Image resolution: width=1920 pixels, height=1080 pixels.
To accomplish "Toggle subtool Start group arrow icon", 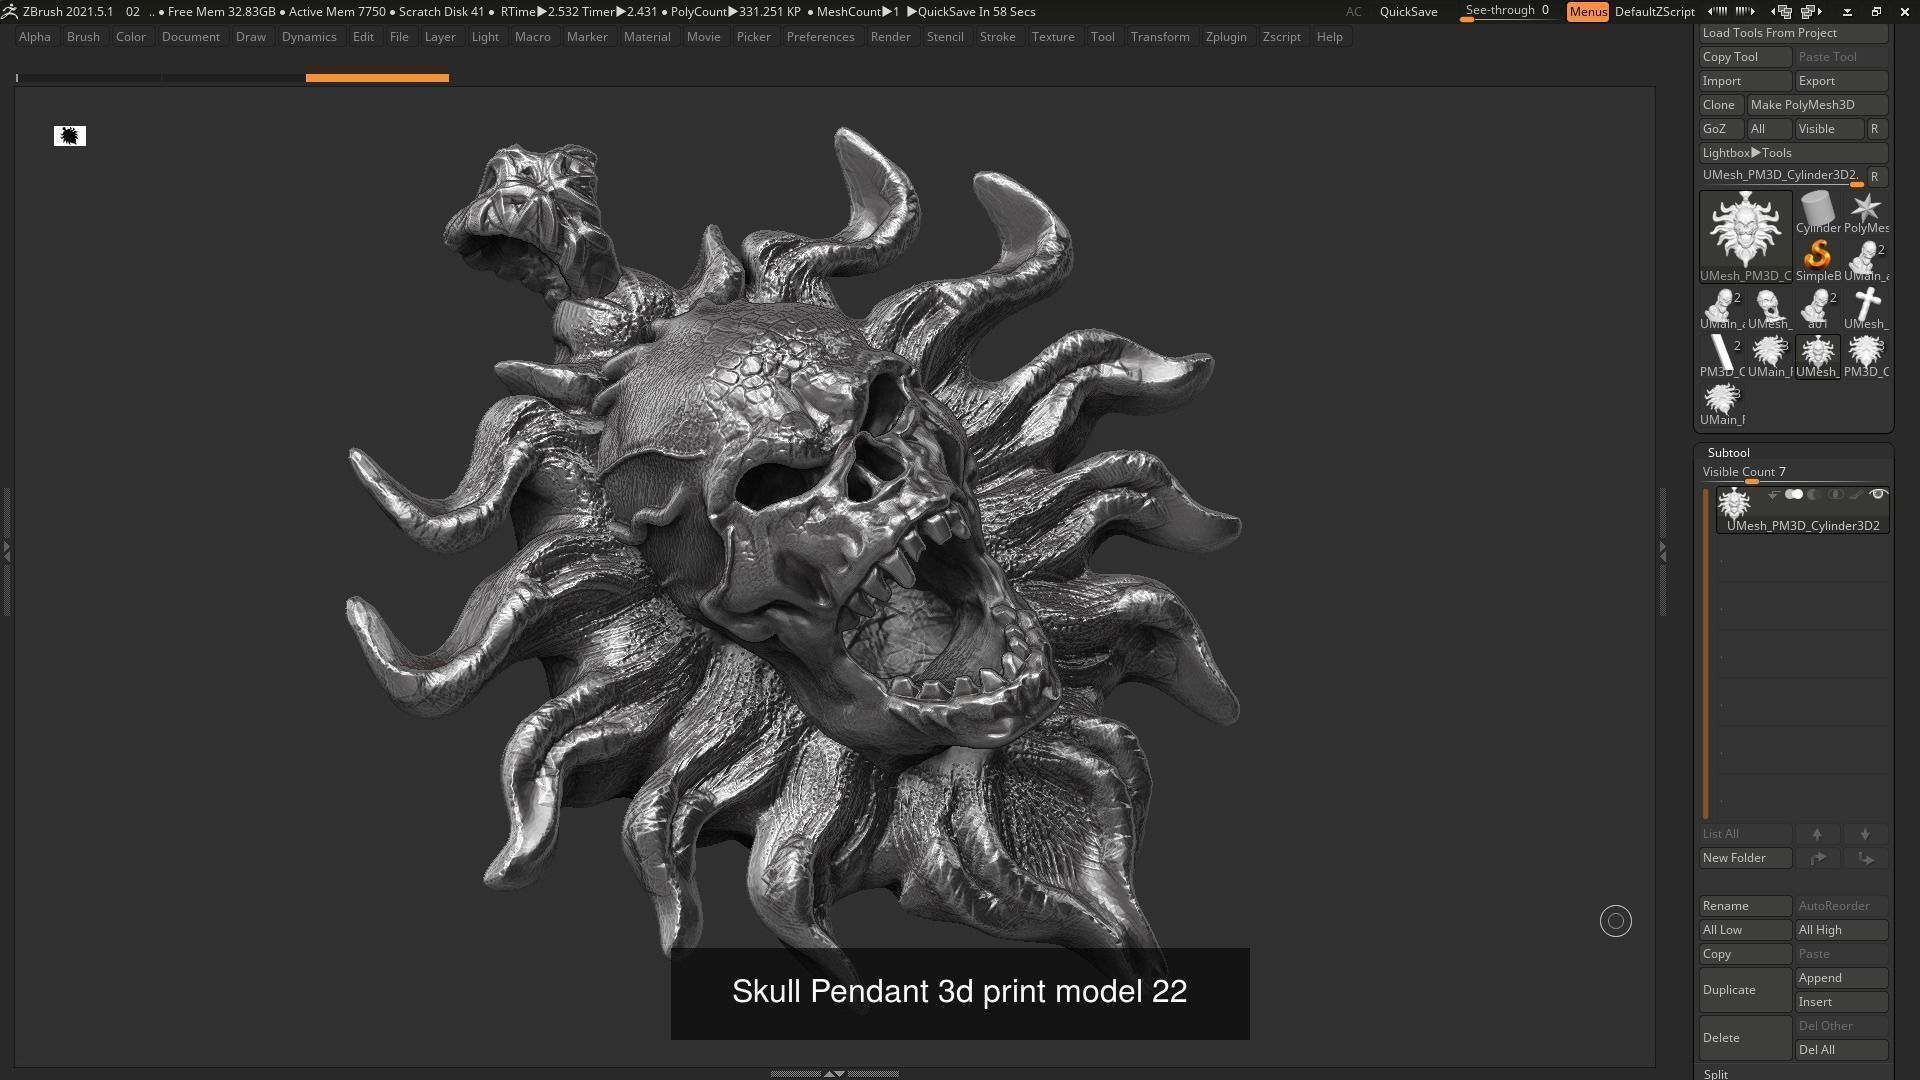I will click(1773, 494).
